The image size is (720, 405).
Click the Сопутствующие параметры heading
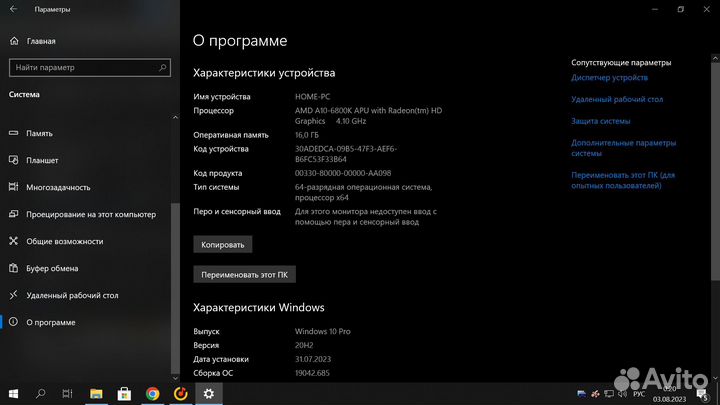pyautogui.click(x=621, y=62)
